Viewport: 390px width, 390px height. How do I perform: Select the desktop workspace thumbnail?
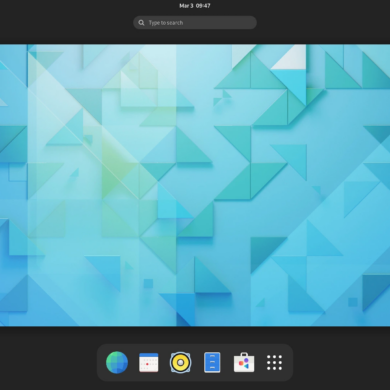(195, 185)
